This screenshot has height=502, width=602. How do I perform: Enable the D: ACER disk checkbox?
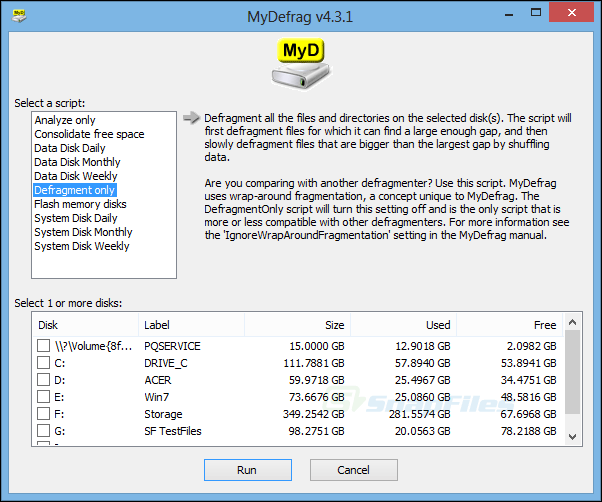coord(43,380)
